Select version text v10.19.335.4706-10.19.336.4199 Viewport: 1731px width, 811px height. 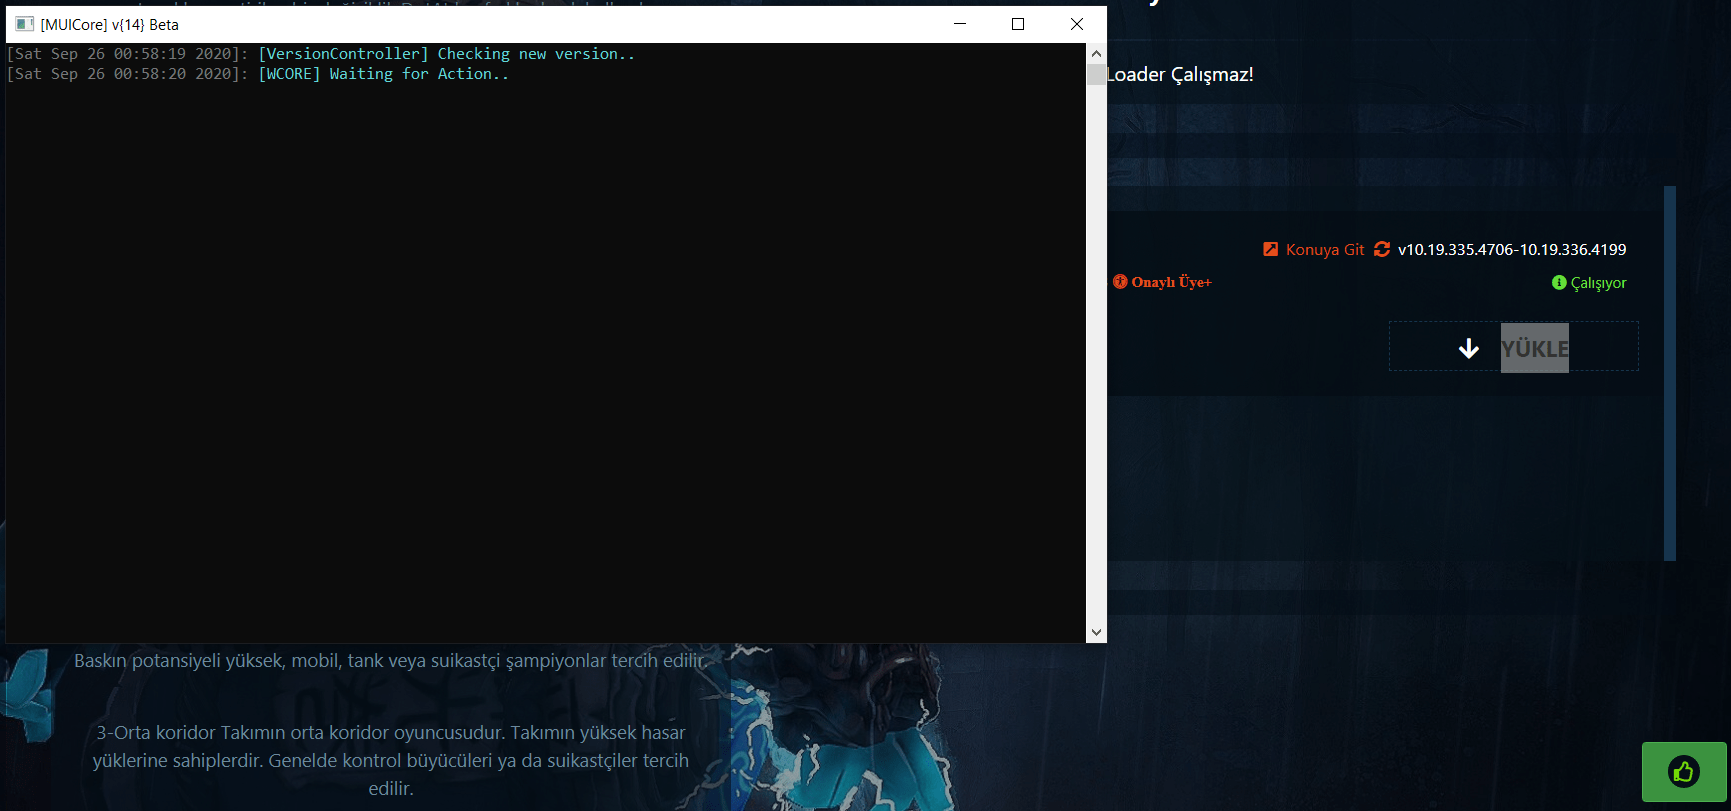point(1512,250)
